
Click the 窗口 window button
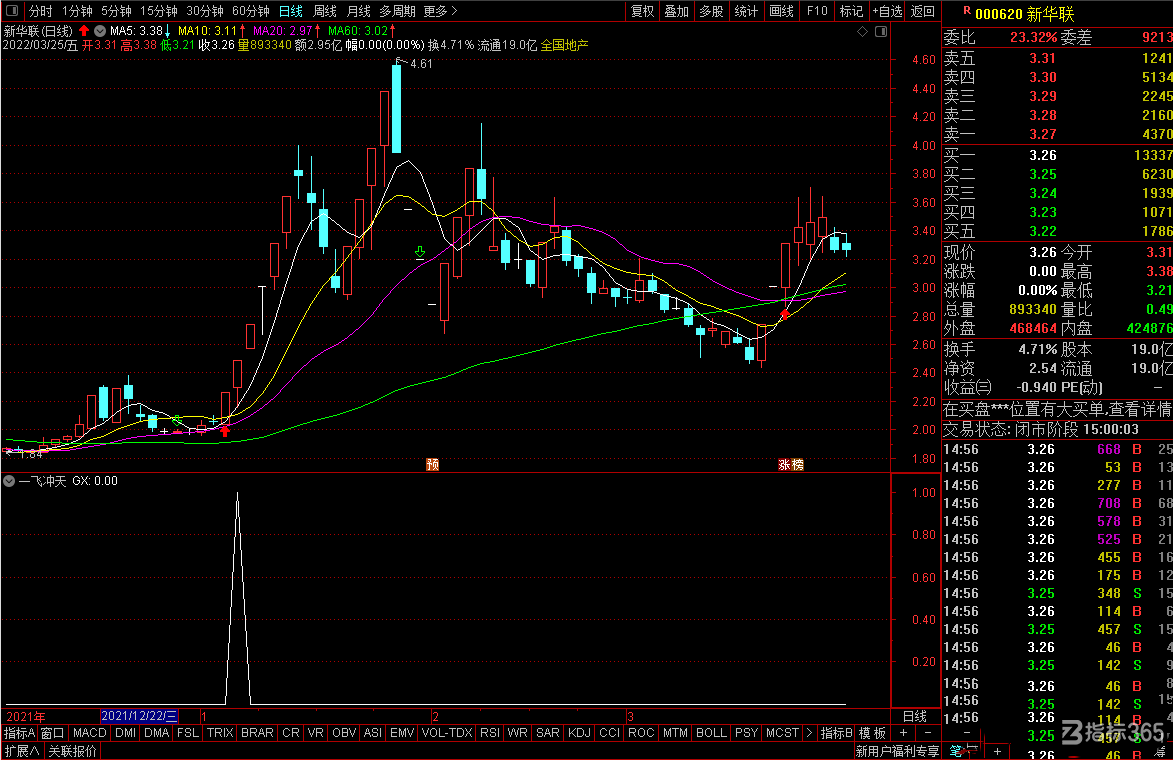(x=52, y=733)
